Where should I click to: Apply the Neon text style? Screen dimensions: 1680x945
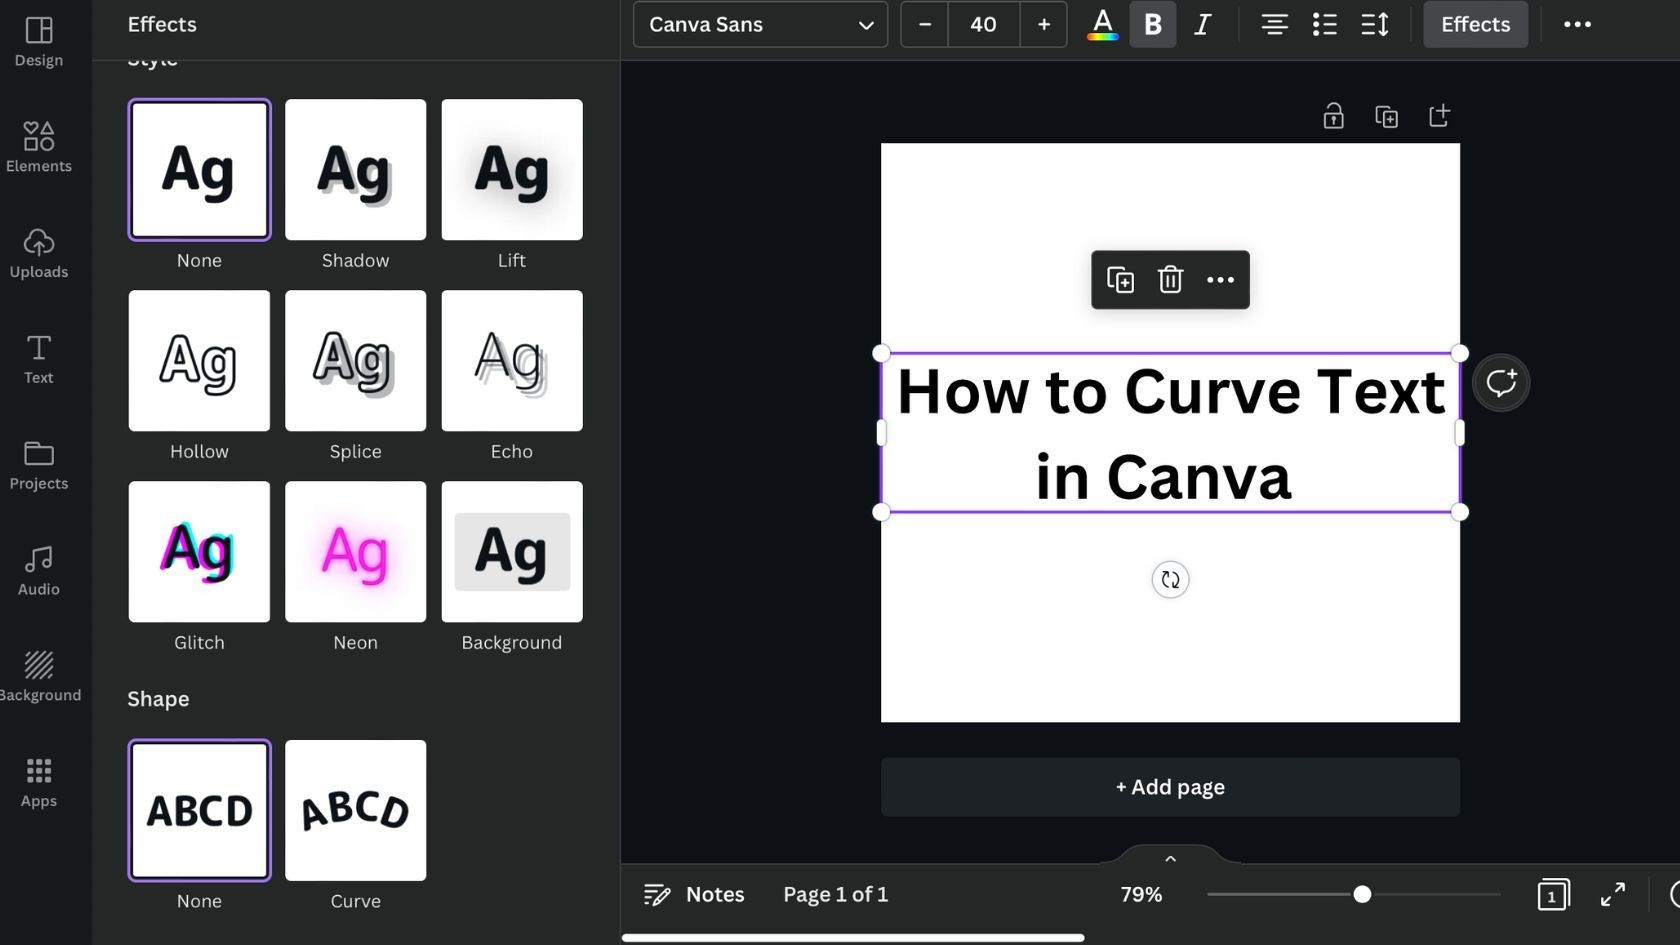tap(355, 552)
